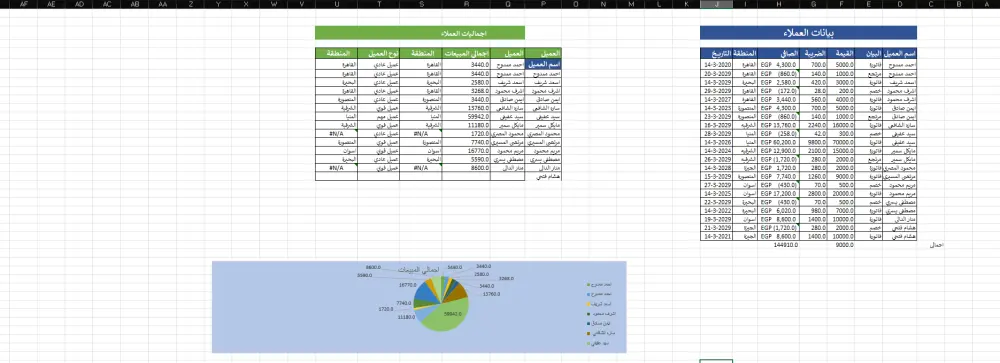Select column header U

(x=336, y=4)
